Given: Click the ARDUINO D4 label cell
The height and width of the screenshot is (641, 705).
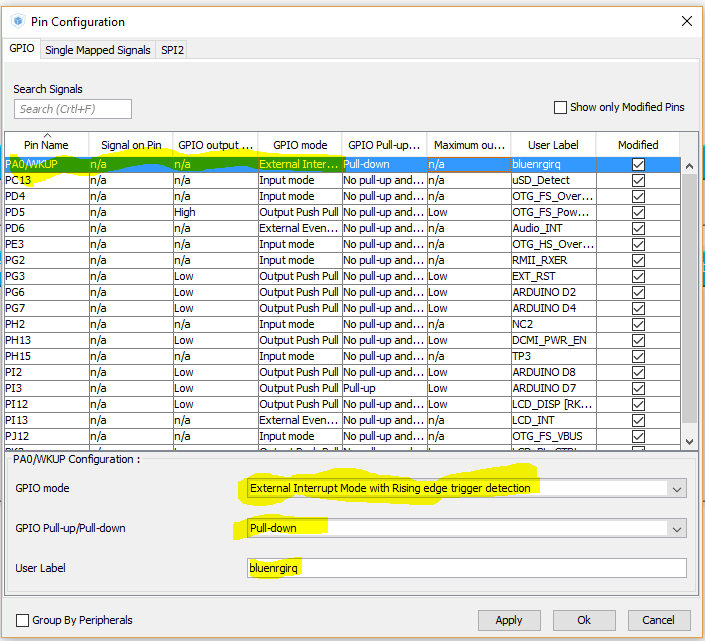Looking at the screenshot, I should [553, 308].
